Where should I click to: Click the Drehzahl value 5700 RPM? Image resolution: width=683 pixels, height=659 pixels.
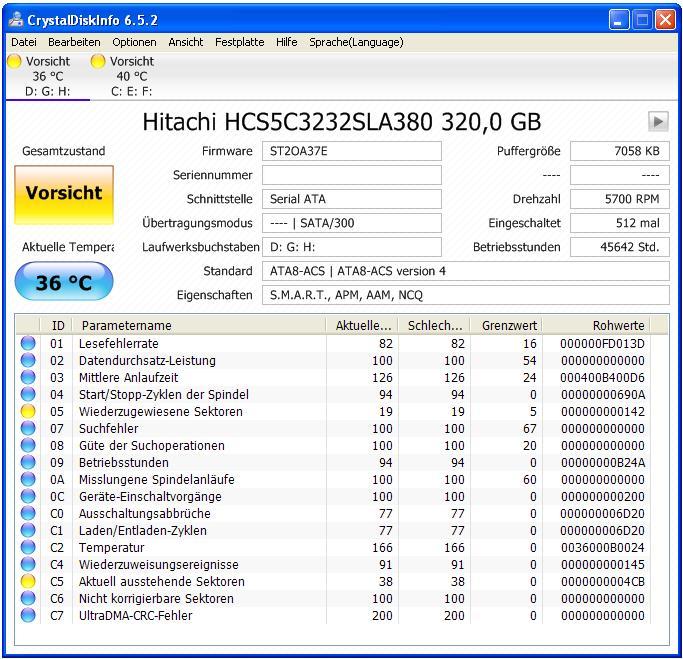pyautogui.click(x=620, y=199)
